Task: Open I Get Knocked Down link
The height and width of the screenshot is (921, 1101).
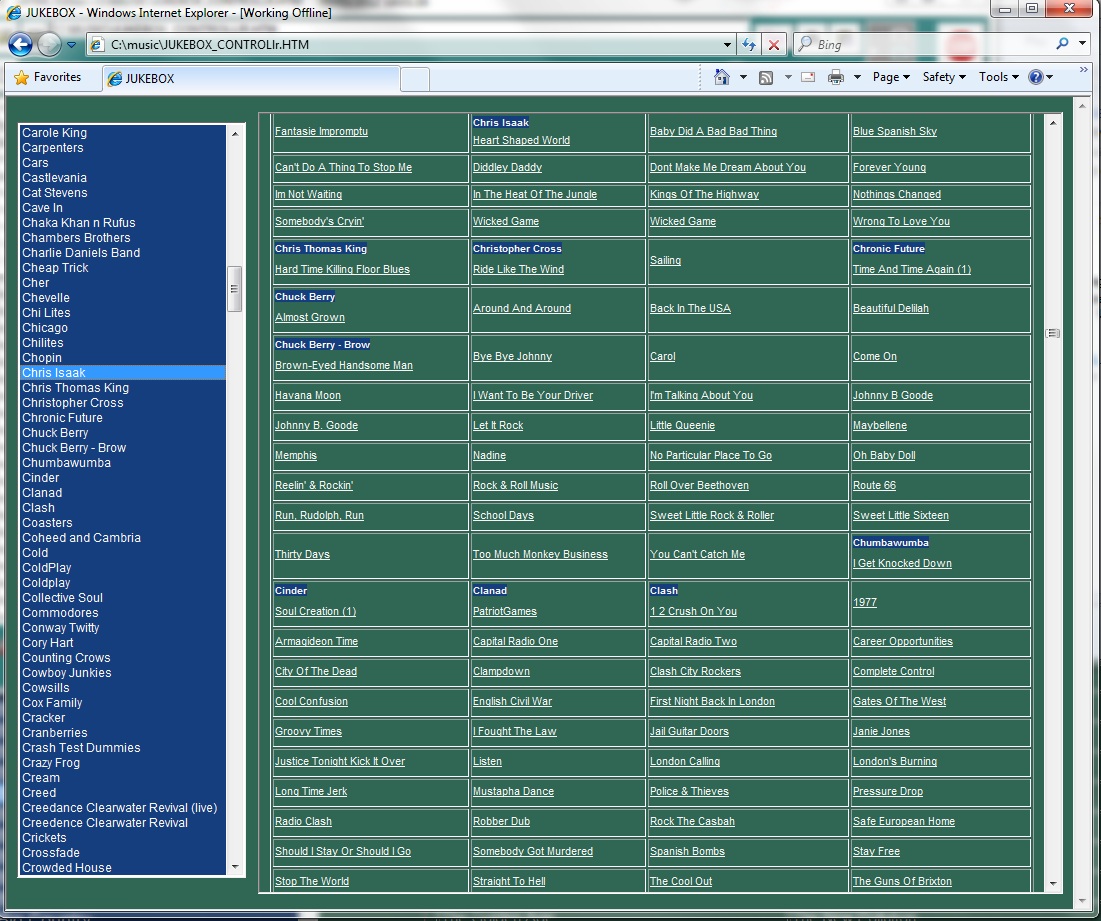Action: [x=902, y=563]
